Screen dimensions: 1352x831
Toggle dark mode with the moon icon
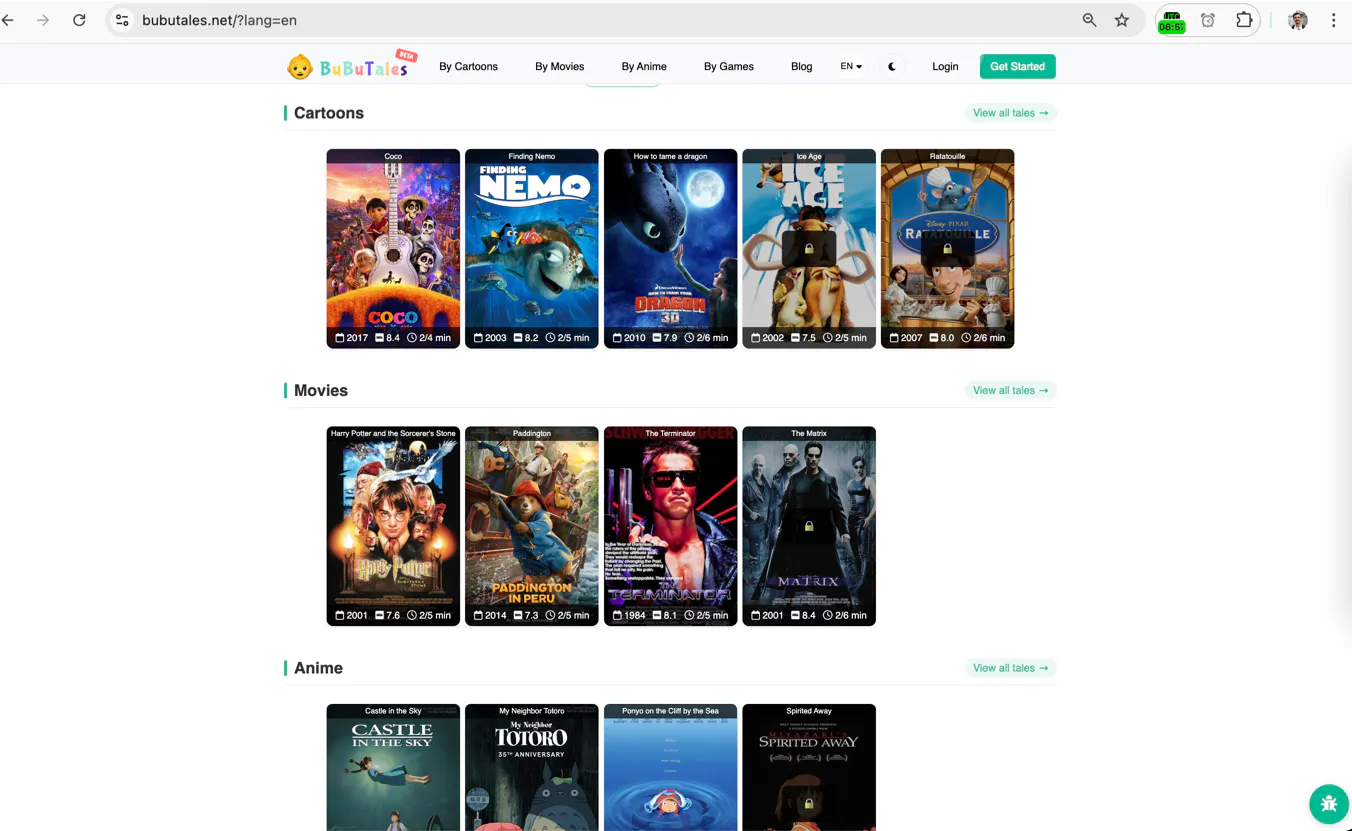(892, 67)
